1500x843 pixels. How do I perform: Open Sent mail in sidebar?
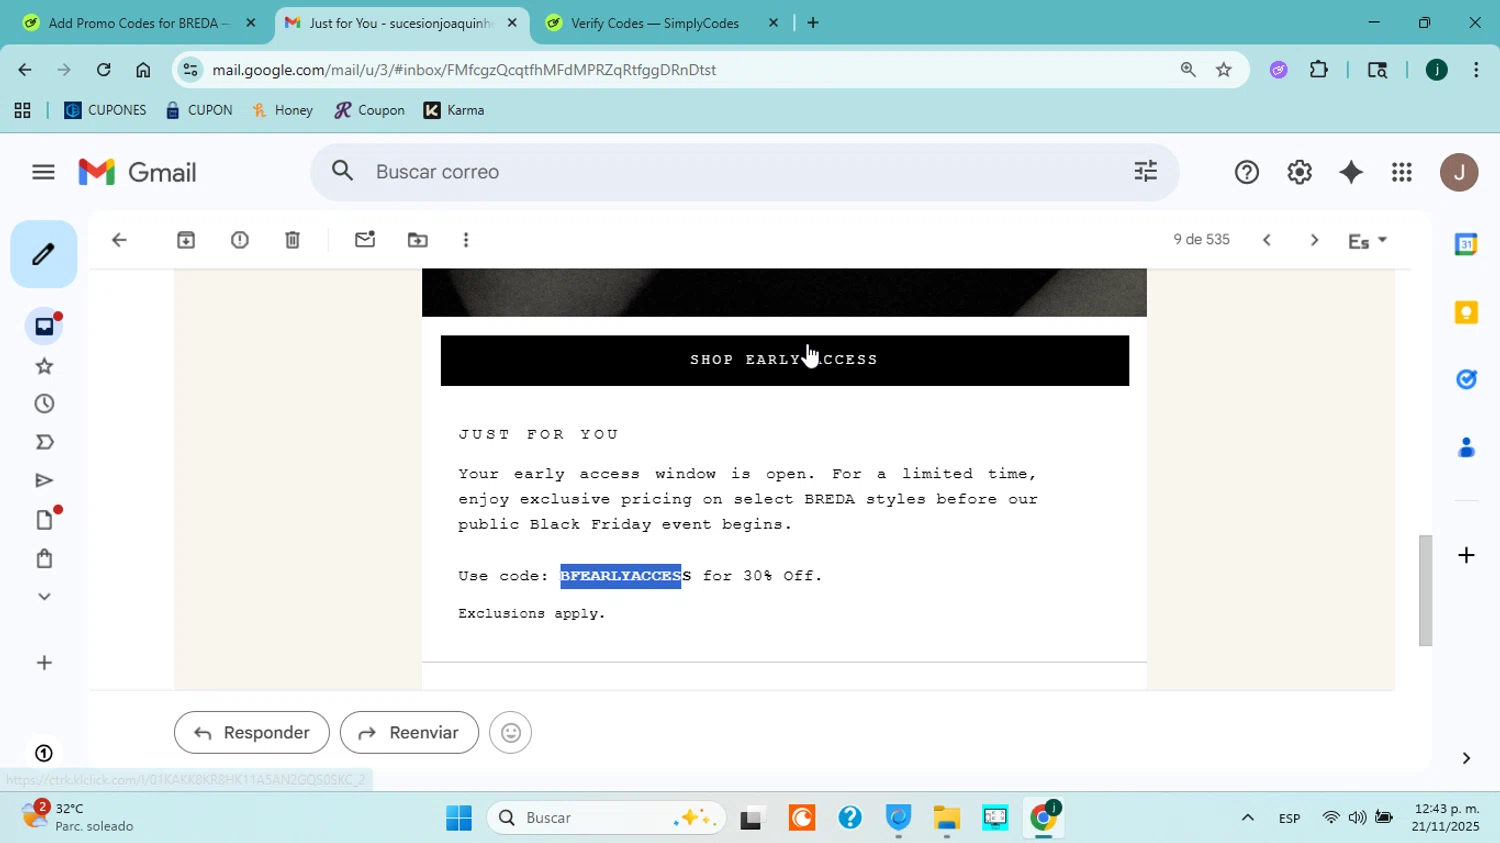pyautogui.click(x=44, y=481)
